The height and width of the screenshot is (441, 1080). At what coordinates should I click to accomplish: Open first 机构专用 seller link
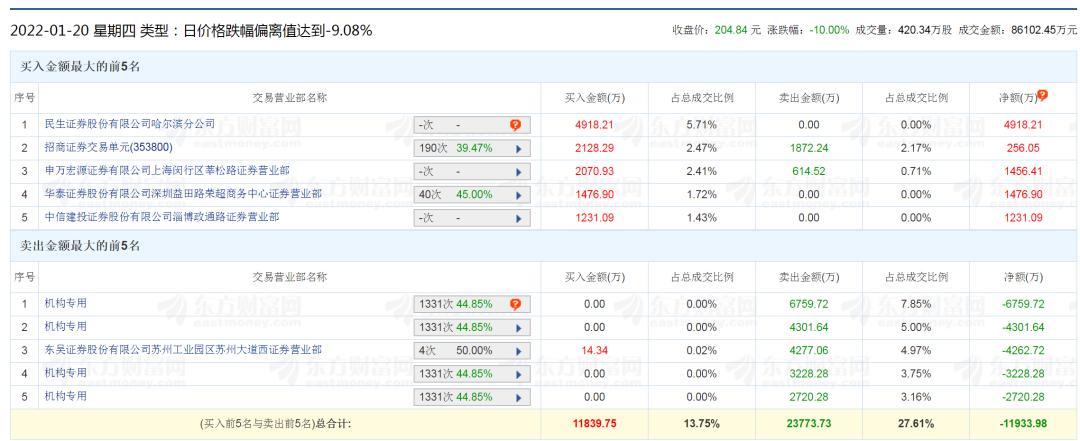[x=65, y=303]
